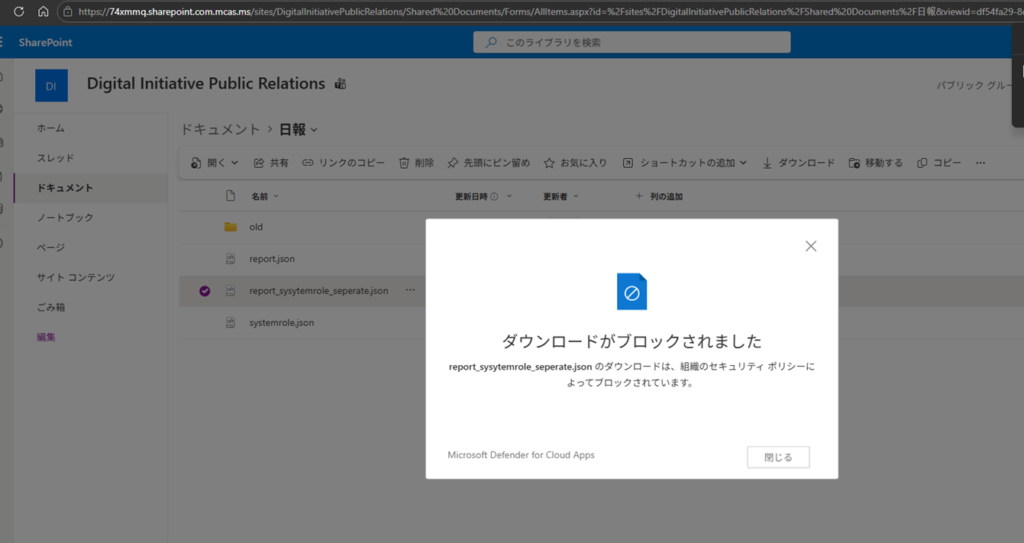Open the report.json file
The height and width of the screenshot is (543, 1024).
(x=272, y=259)
